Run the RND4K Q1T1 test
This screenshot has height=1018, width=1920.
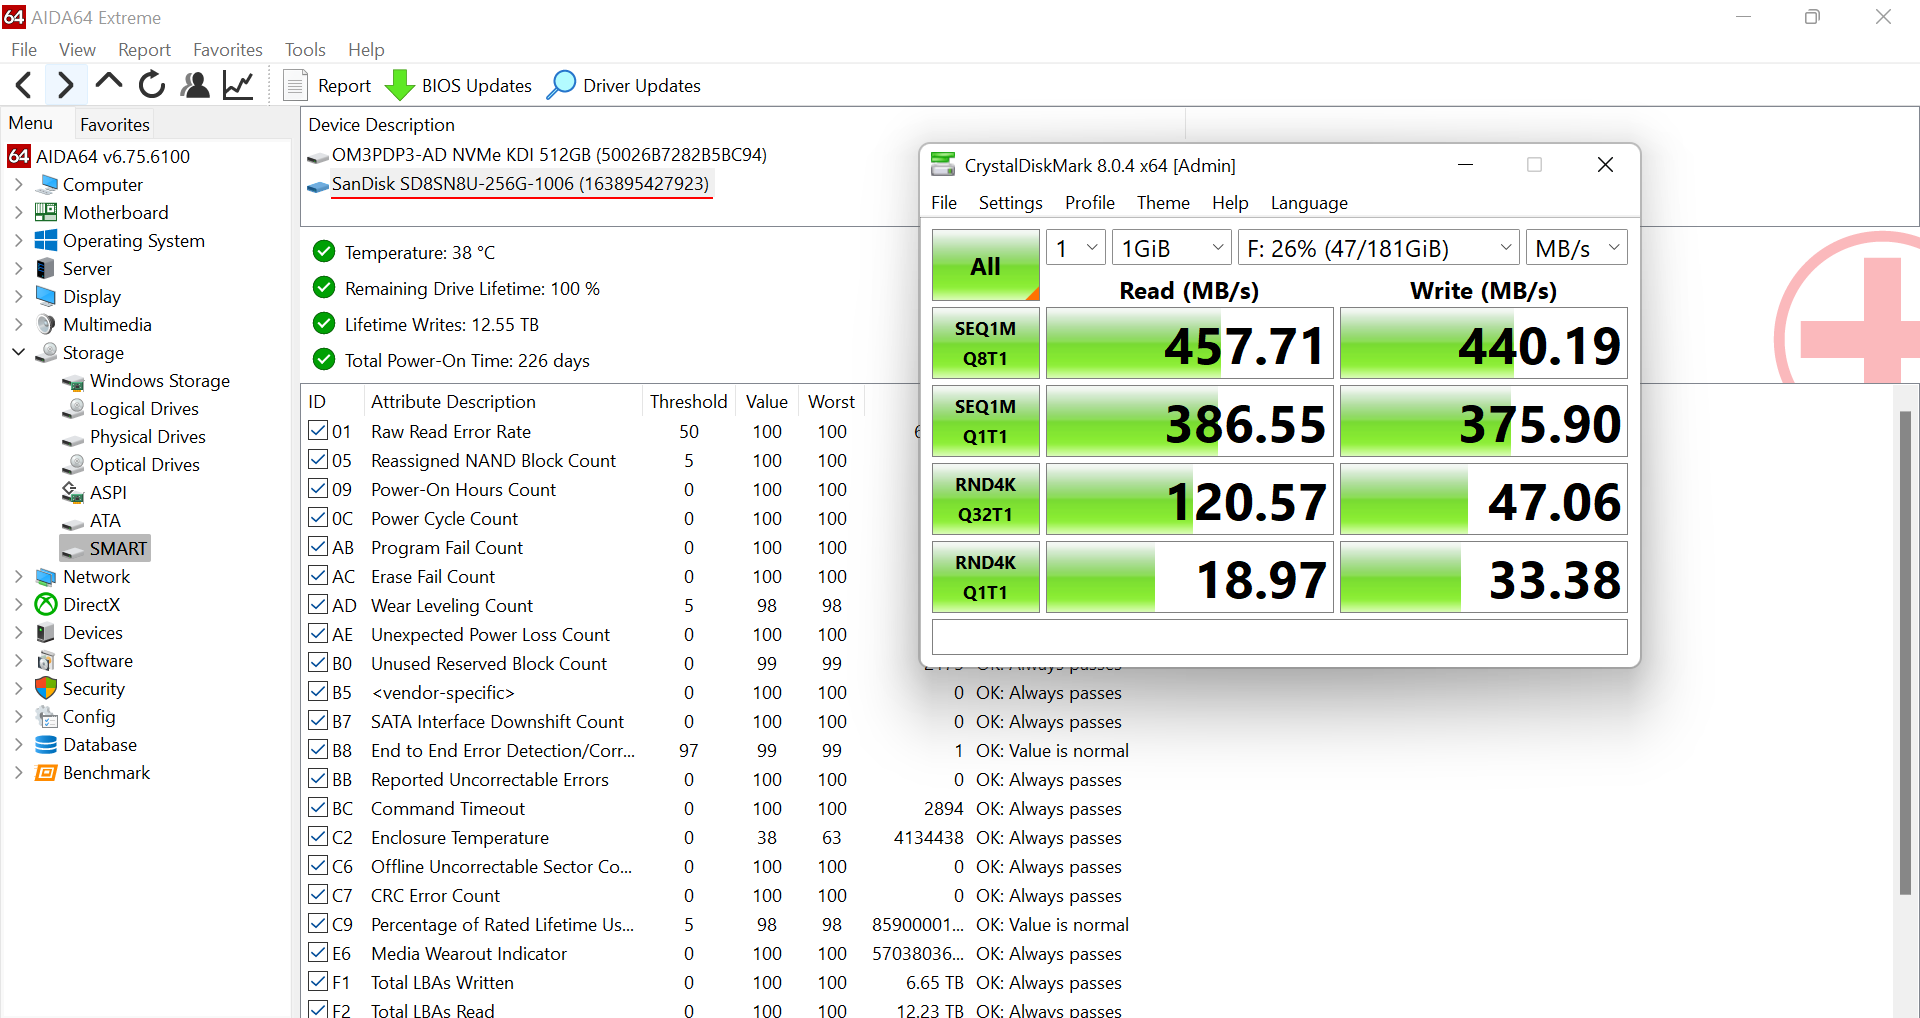pyautogui.click(x=985, y=577)
